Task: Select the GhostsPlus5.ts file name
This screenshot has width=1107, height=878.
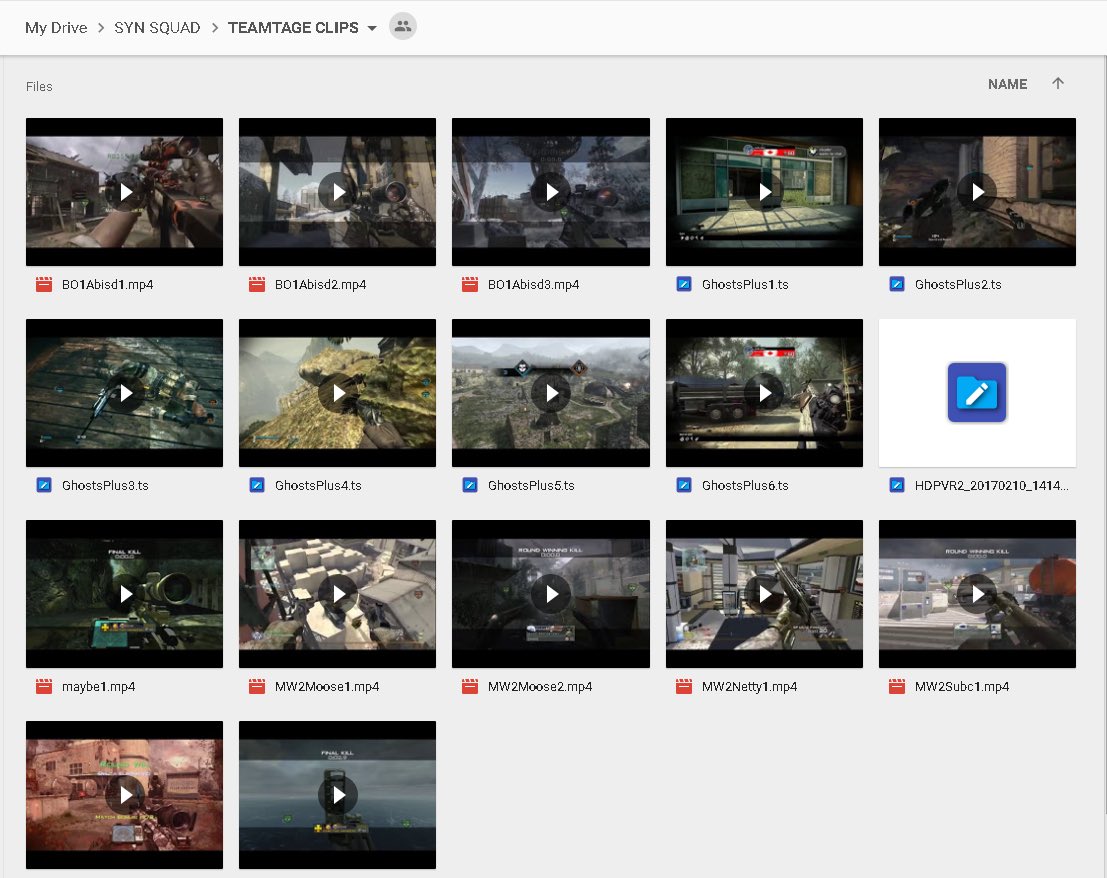Action: 532,485
